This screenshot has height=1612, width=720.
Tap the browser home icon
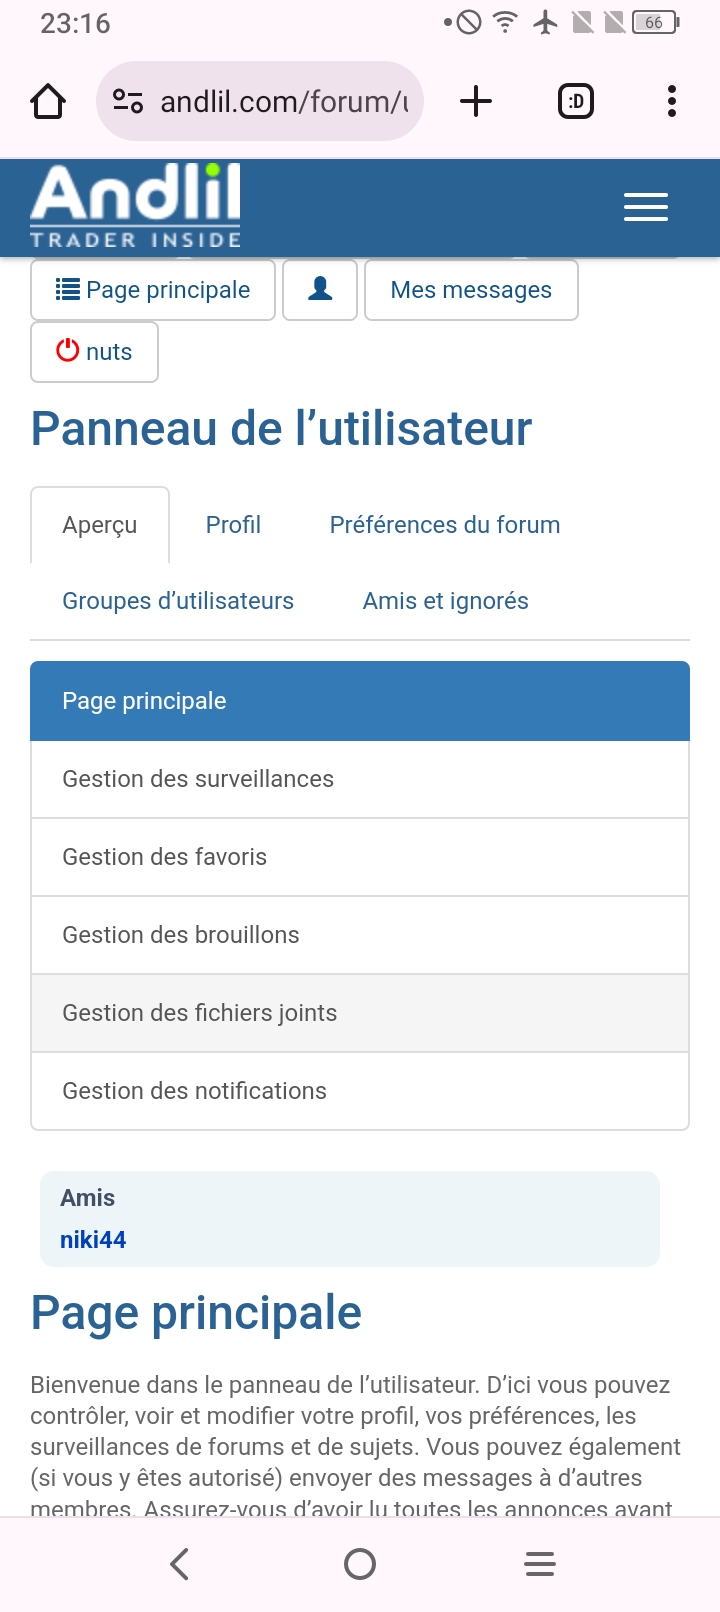(48, 102)
